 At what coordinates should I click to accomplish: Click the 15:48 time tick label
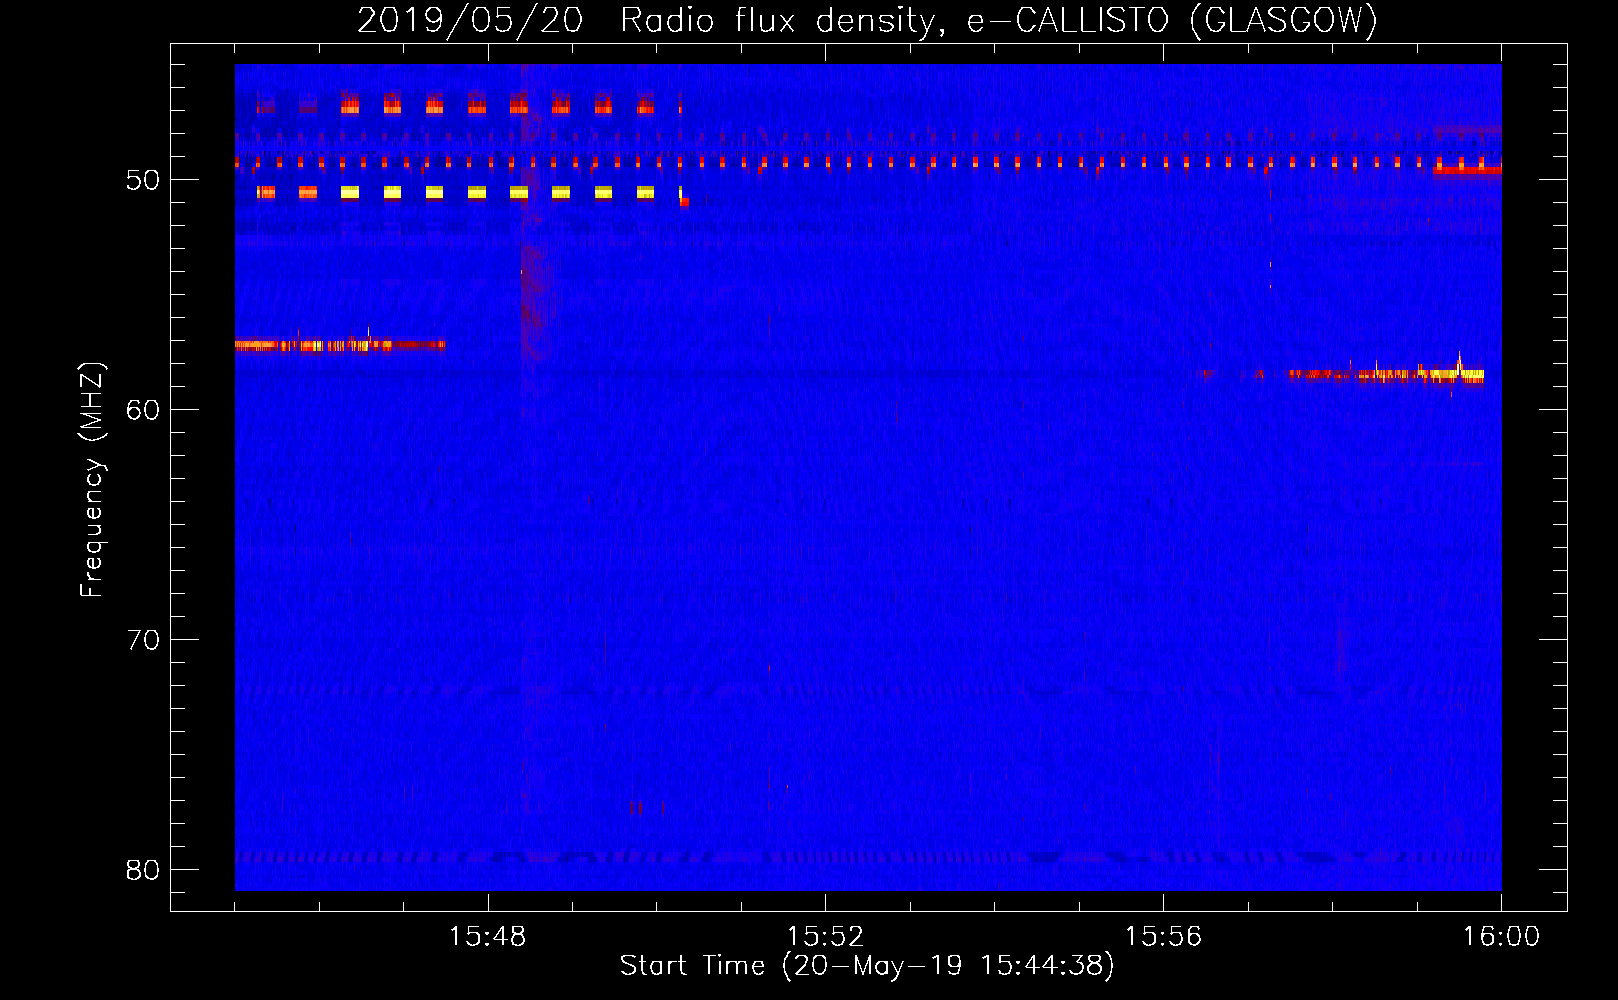pyautogui.click(x=488, y=937)
